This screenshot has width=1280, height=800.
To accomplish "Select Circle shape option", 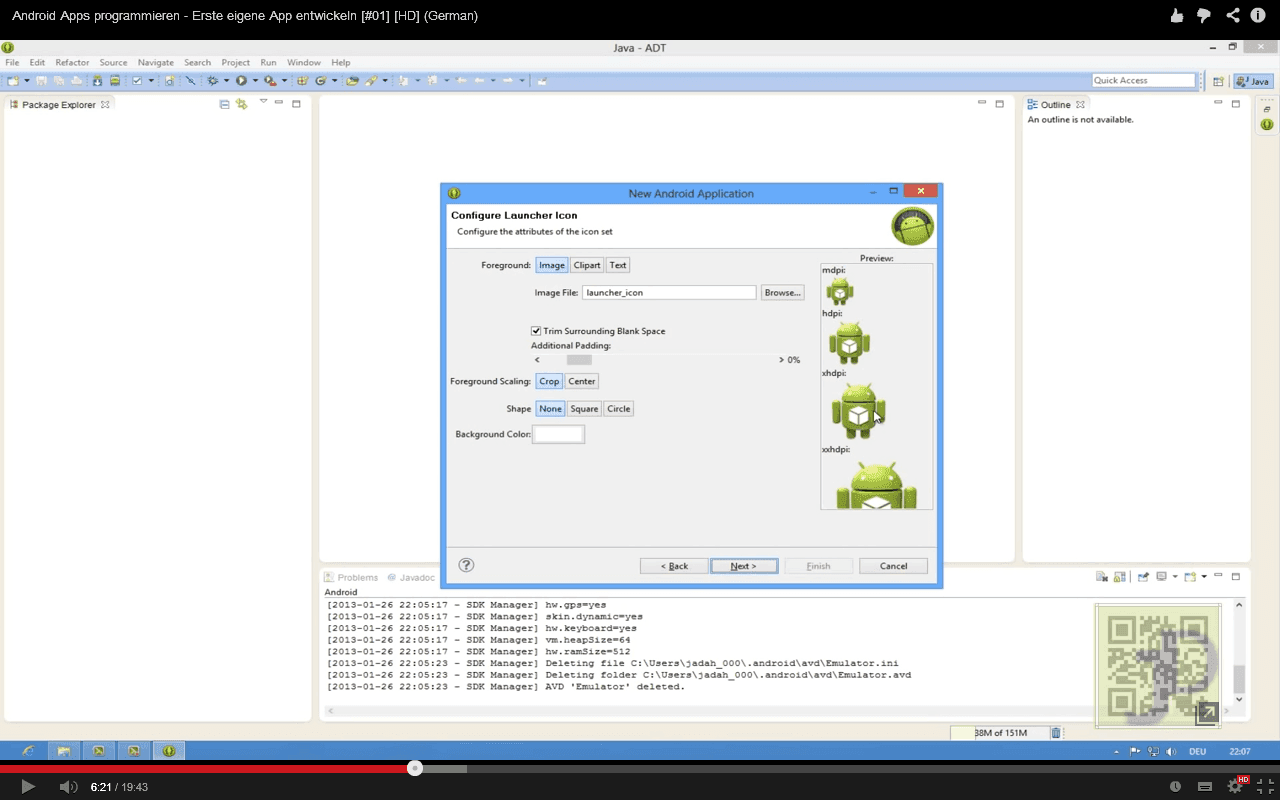I will point(619,409).
